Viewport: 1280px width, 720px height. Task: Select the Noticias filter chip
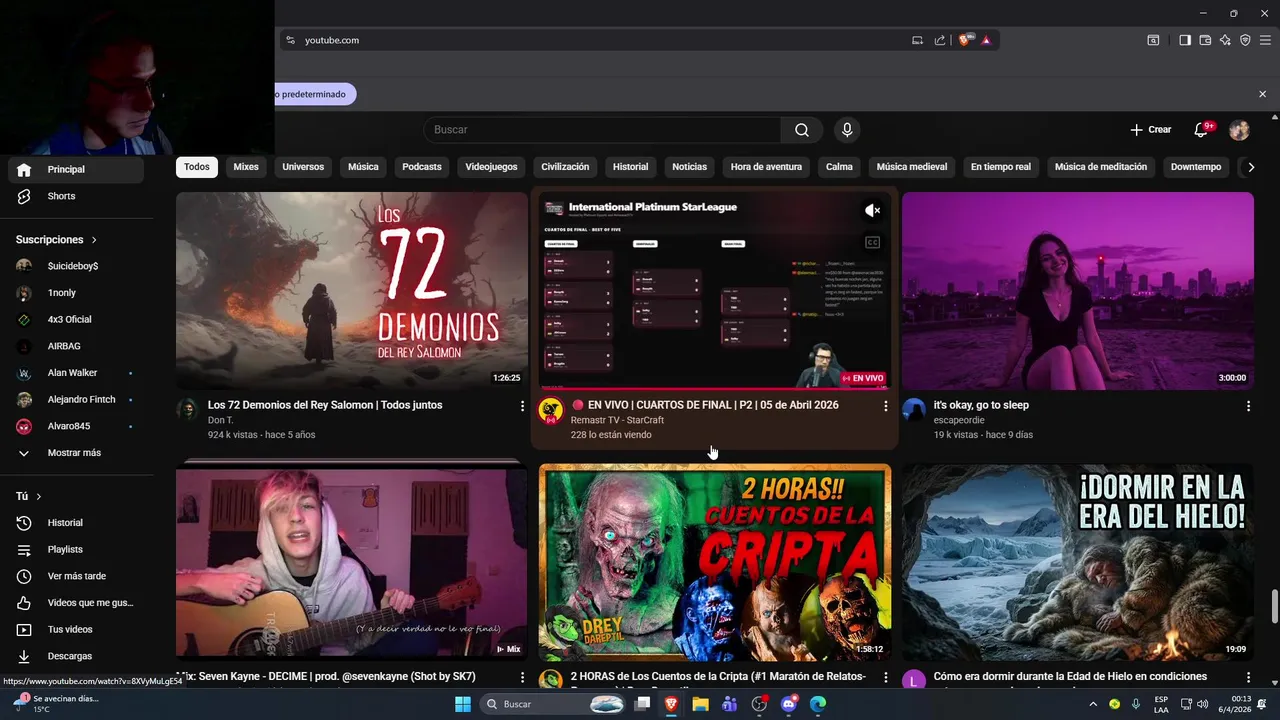[x=689, y=167]
